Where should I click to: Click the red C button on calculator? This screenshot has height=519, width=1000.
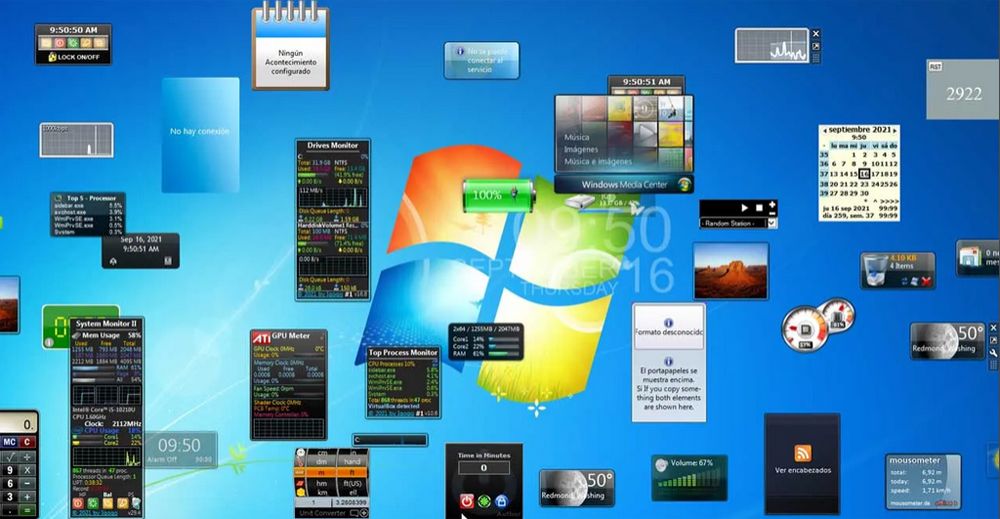click(27, 442)
